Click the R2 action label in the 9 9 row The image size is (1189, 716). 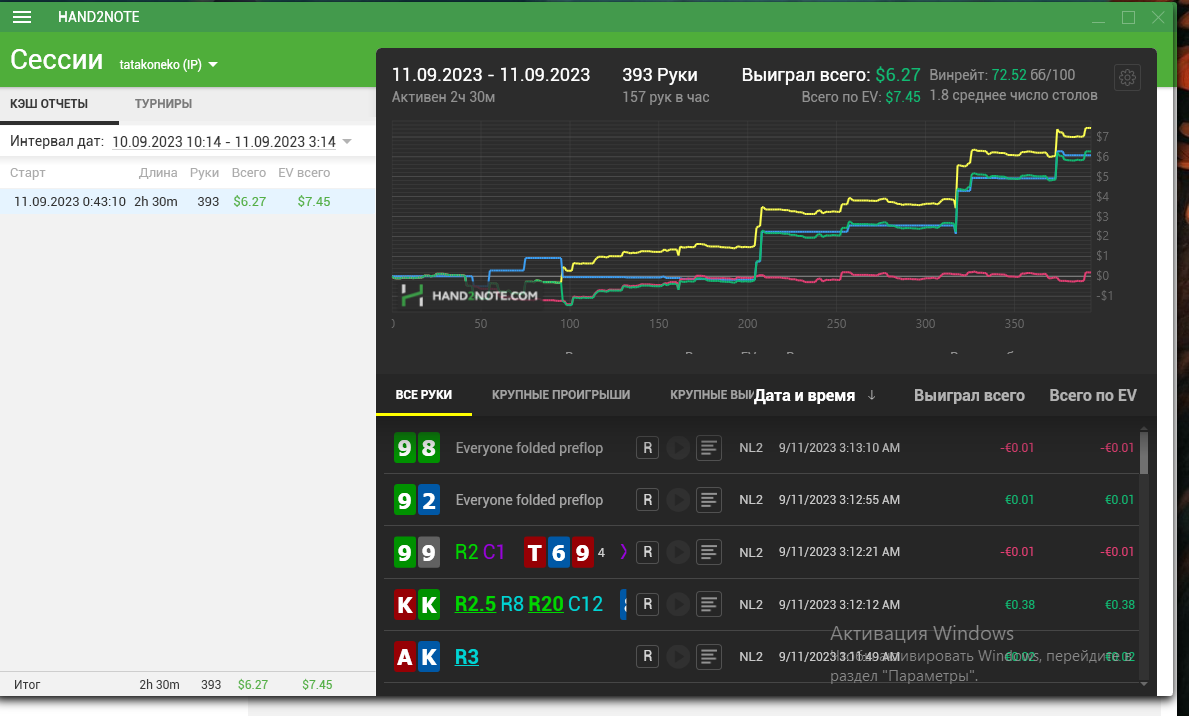(466, 551)
